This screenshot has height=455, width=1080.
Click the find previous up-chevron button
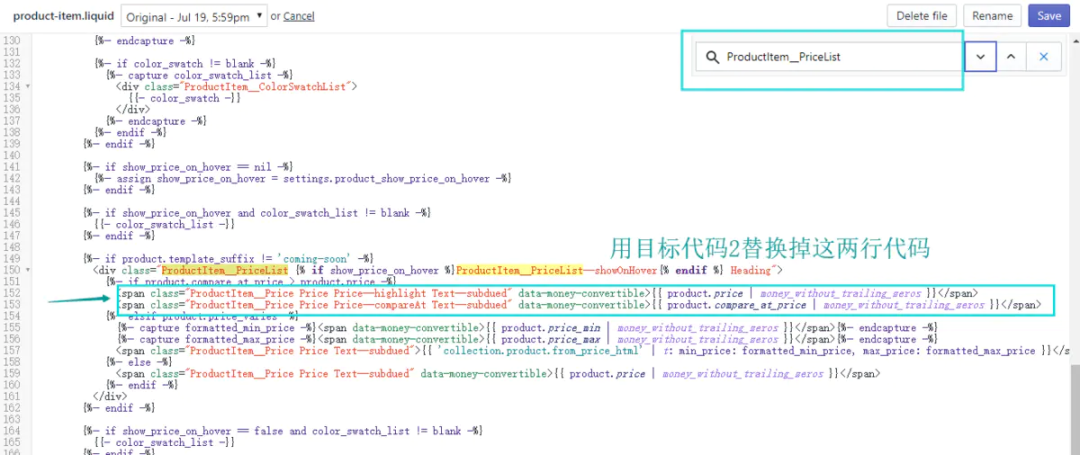(1011, 57)
